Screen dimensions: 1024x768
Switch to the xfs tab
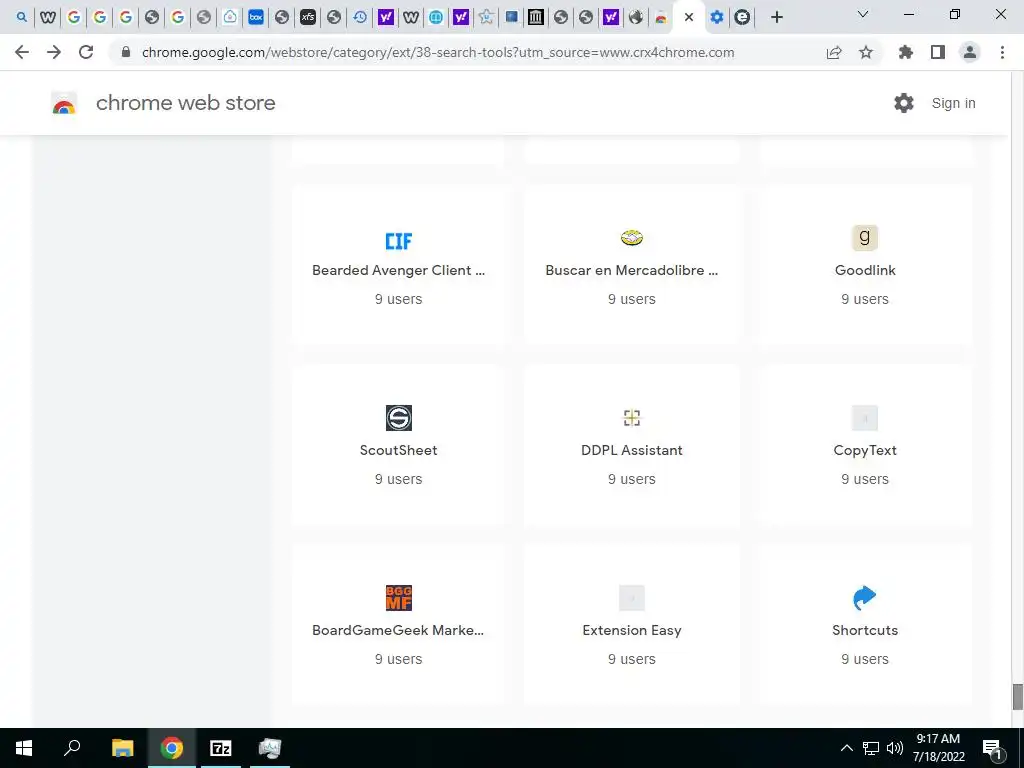point(308,17)
